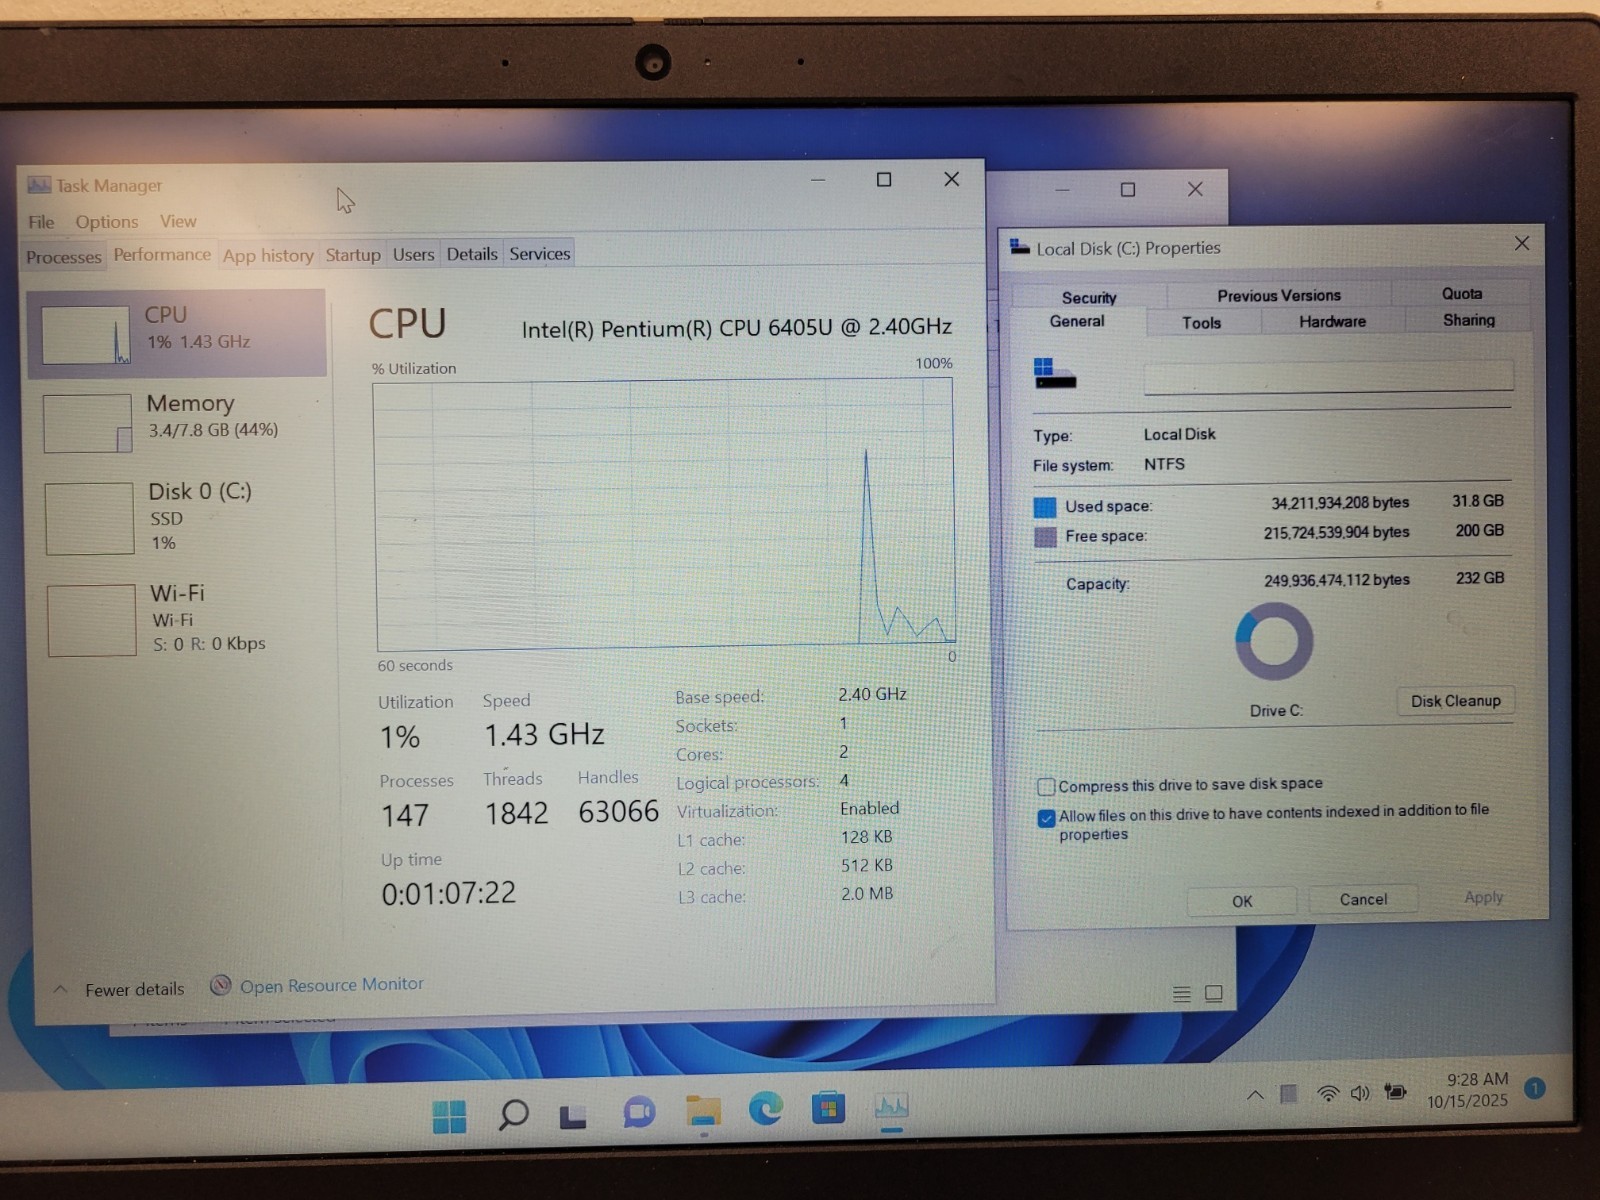Screen dimensions: 1600x1200
Task: Click the Wi-Fi icon in the system tray
Action: (x=1328, y=1094)
